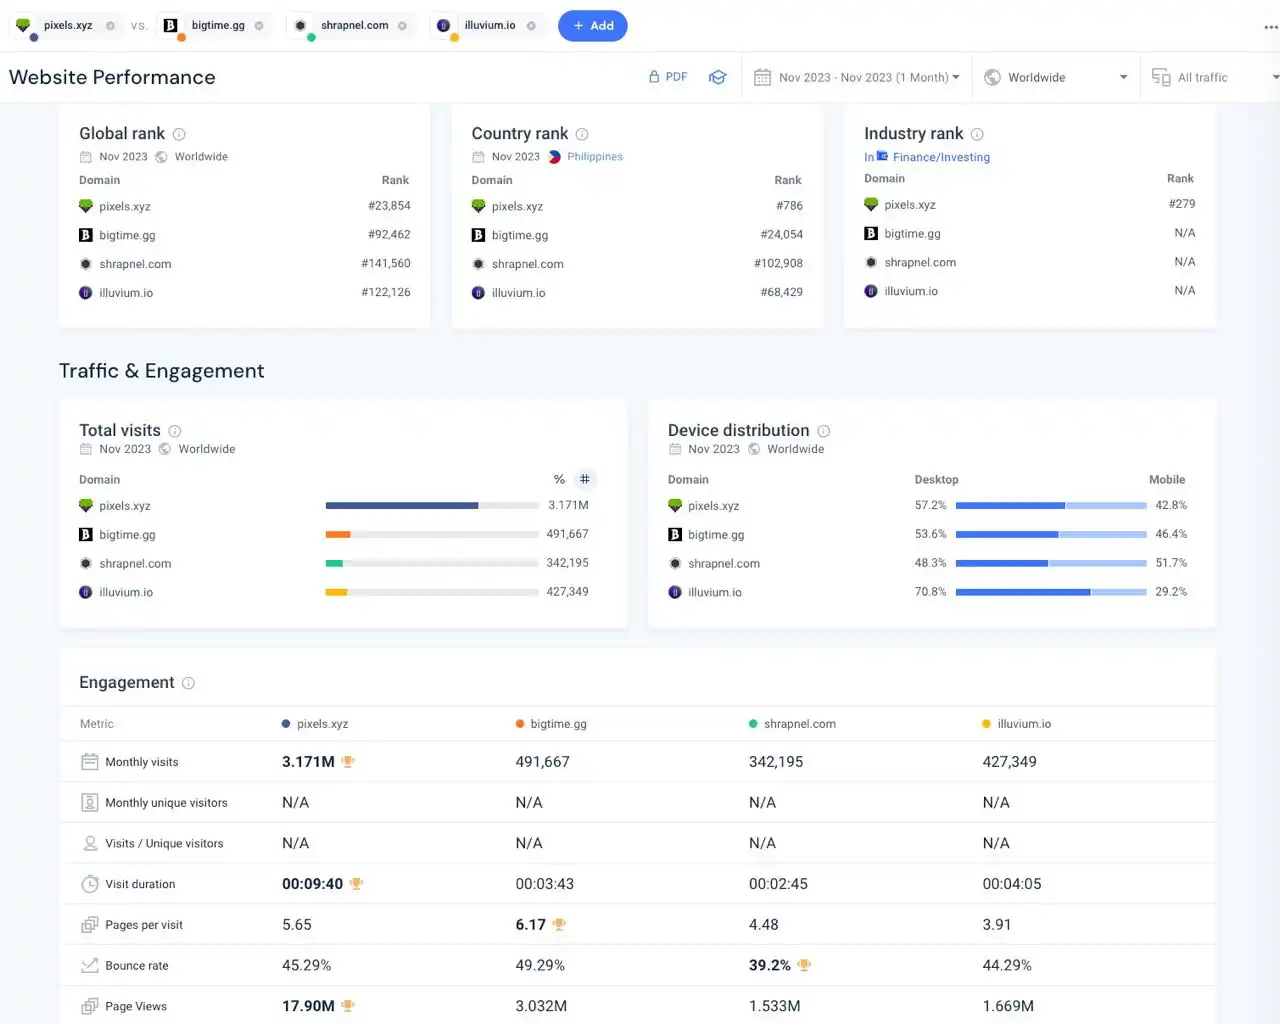Screen dimensions: 1280x1024
Task: Click the Total visits info icon
Action: point(175,431)
